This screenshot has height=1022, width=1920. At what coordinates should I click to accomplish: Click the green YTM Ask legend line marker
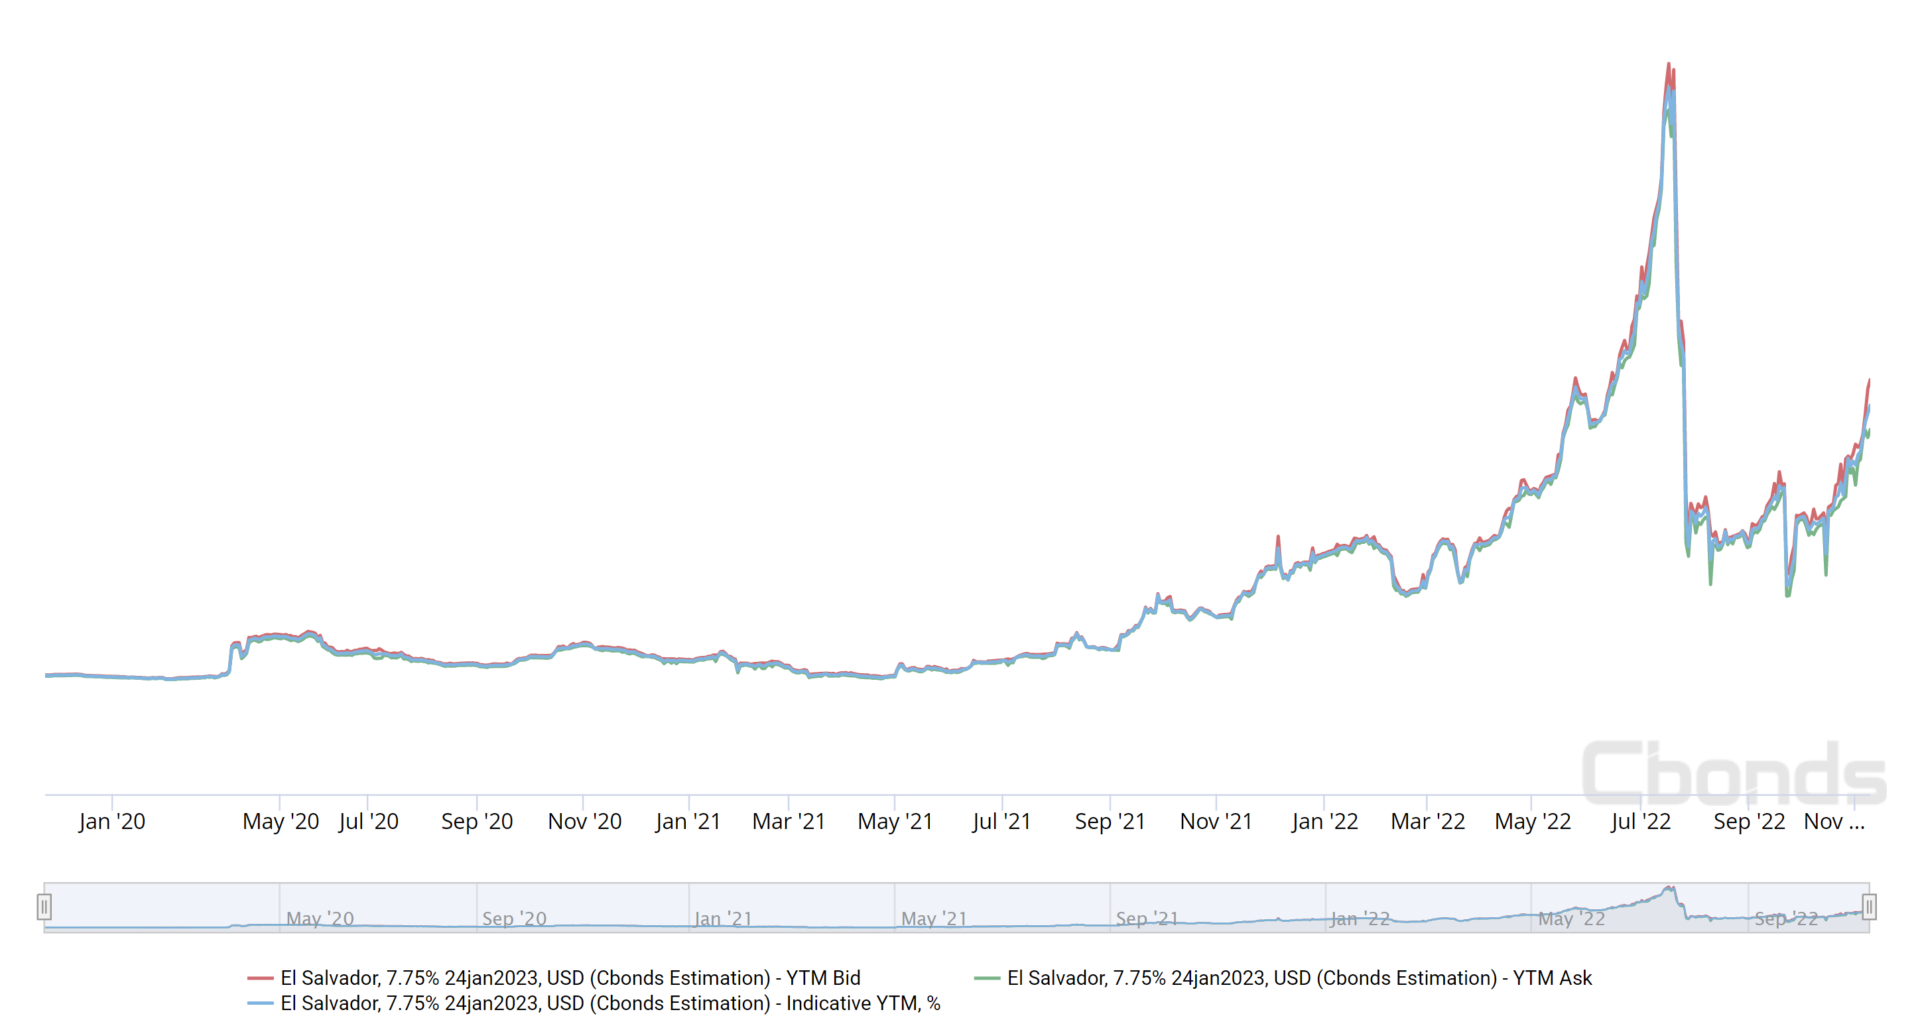(987, 978)
